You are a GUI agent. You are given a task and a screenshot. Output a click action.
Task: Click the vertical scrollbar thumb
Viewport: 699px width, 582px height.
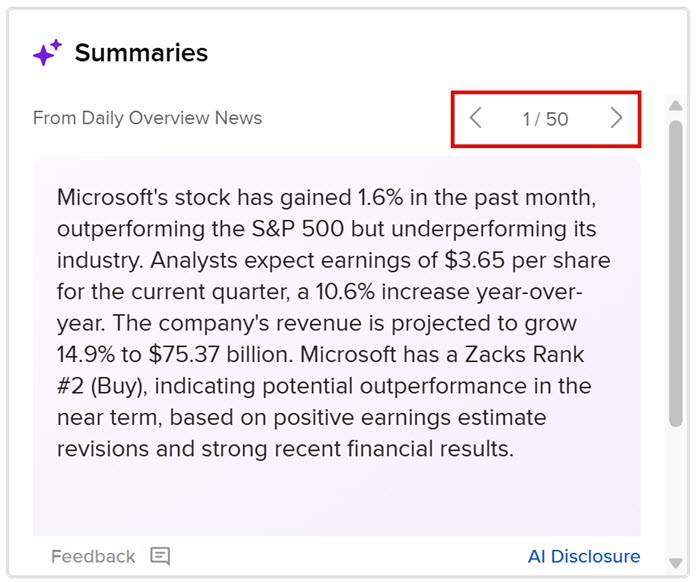click(676, 270)
